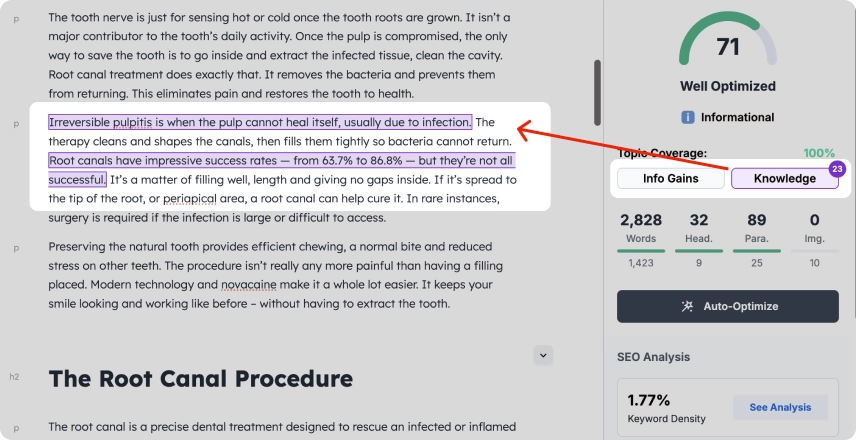
Task: Click the purple 23 badge on Knowledge
Action: [x=837, y=169]
